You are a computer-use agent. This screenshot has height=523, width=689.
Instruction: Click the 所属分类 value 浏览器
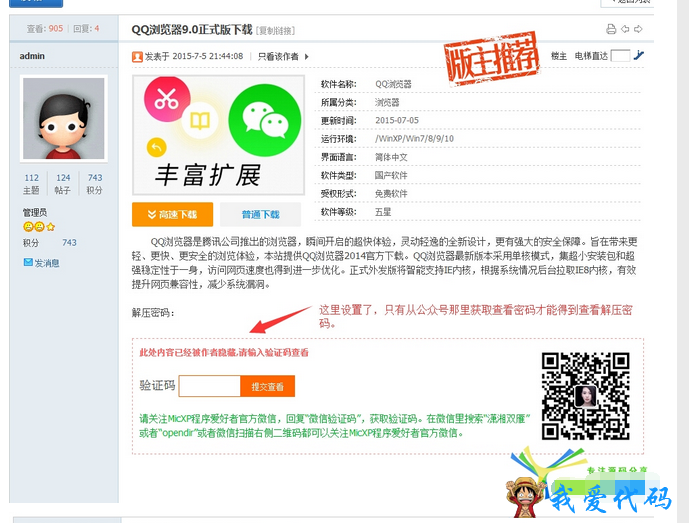387,102
